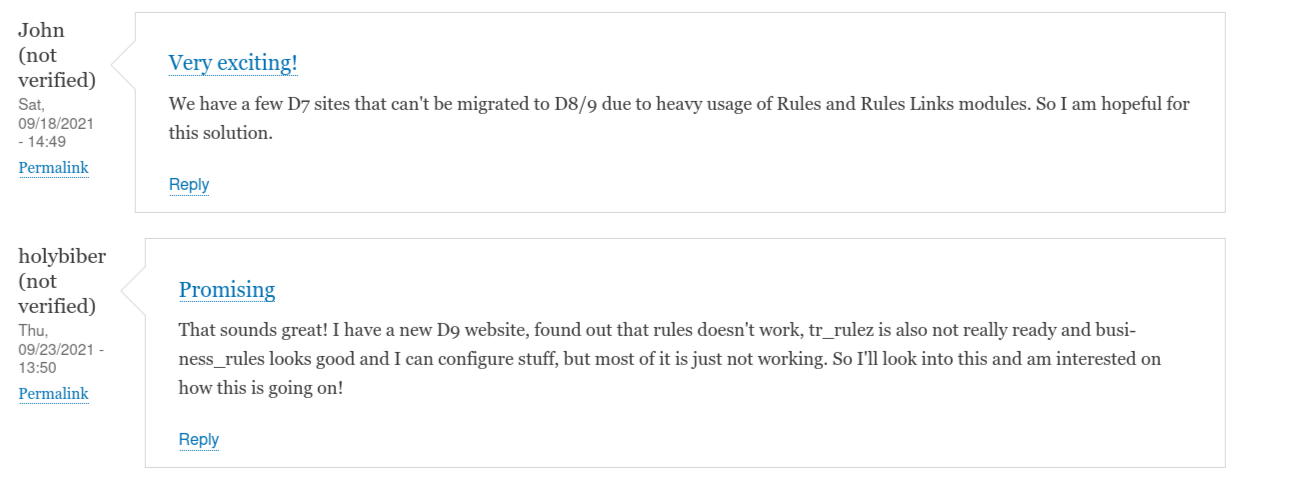Image resolution: width=1308 pixels, height=492 pixels.
Task: Click the author name holybiber
Action: tap(62, 256)
